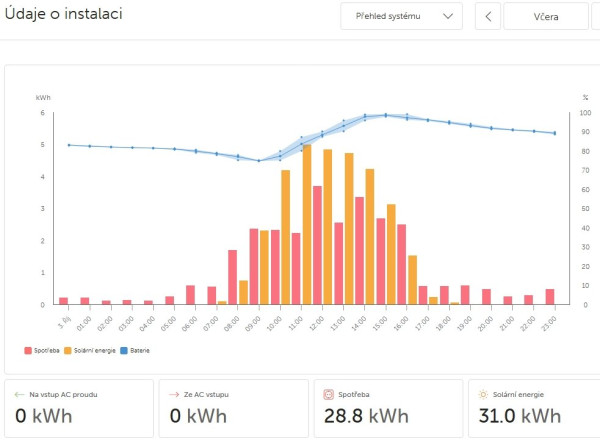Select the Na vstup AC proudu card
600x447 pixels.
[x=78, y=410]
